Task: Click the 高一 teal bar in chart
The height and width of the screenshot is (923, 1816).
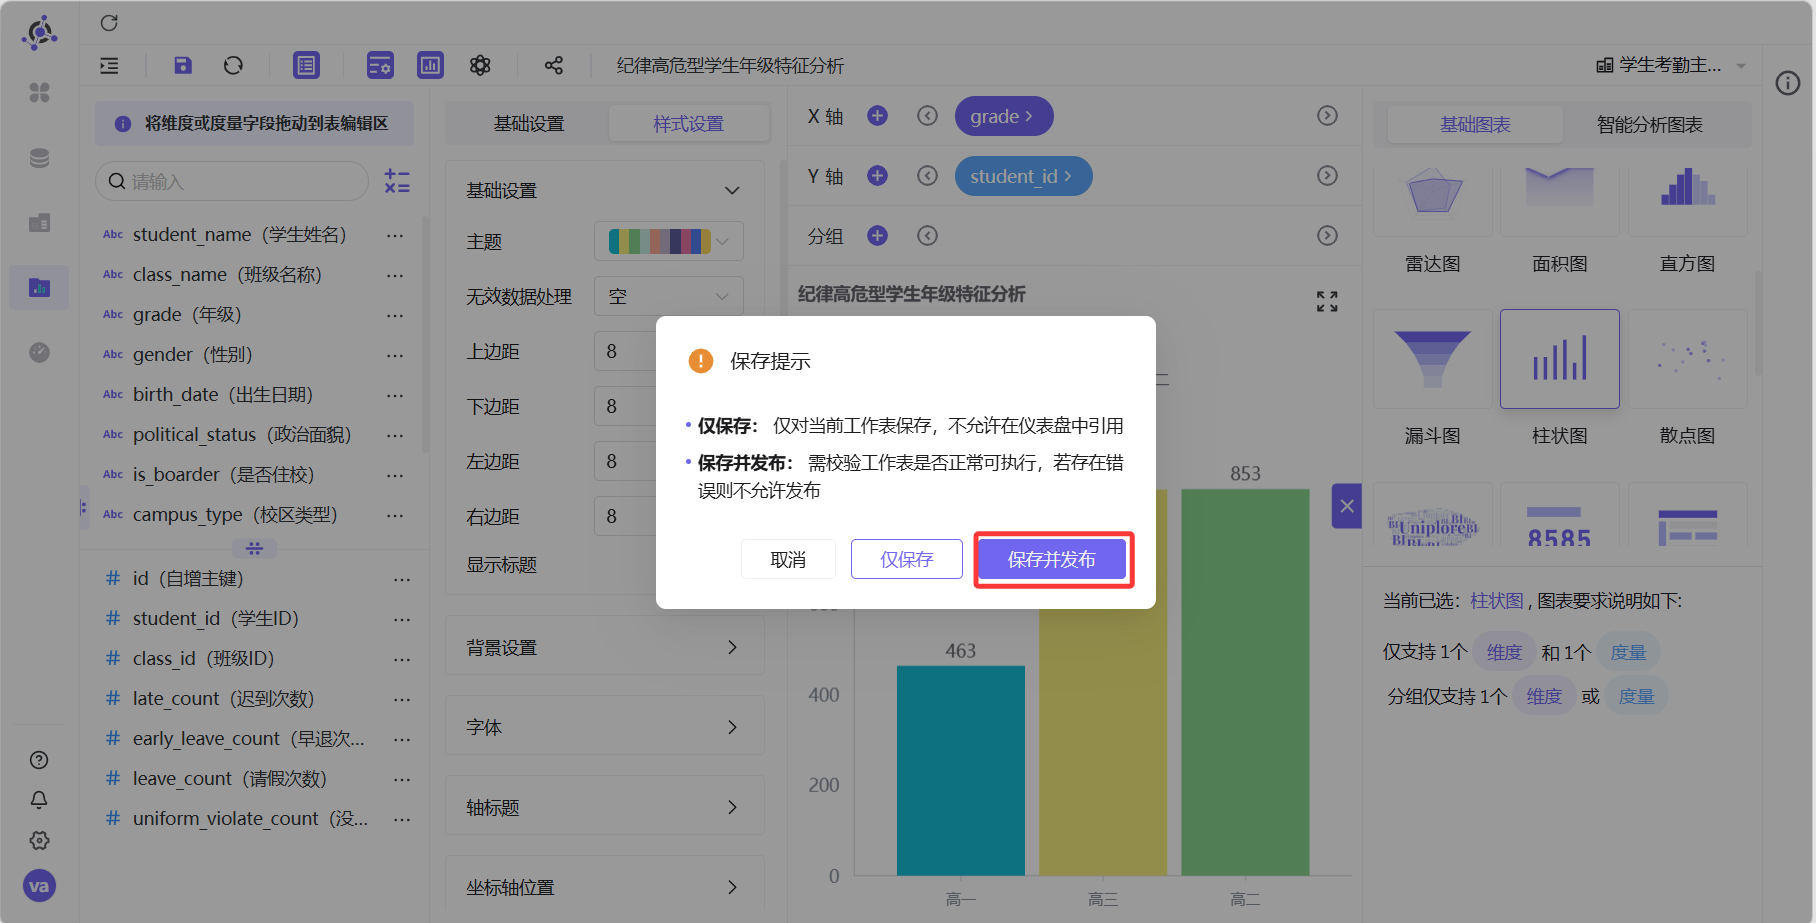Action: coord(960,770)
